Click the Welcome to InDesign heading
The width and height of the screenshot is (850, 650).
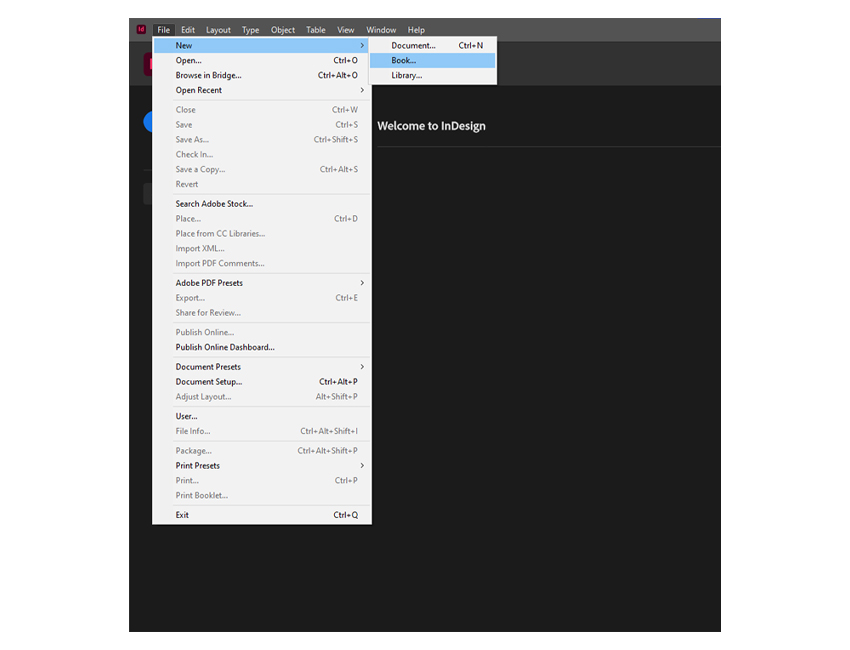click(432, 126)
